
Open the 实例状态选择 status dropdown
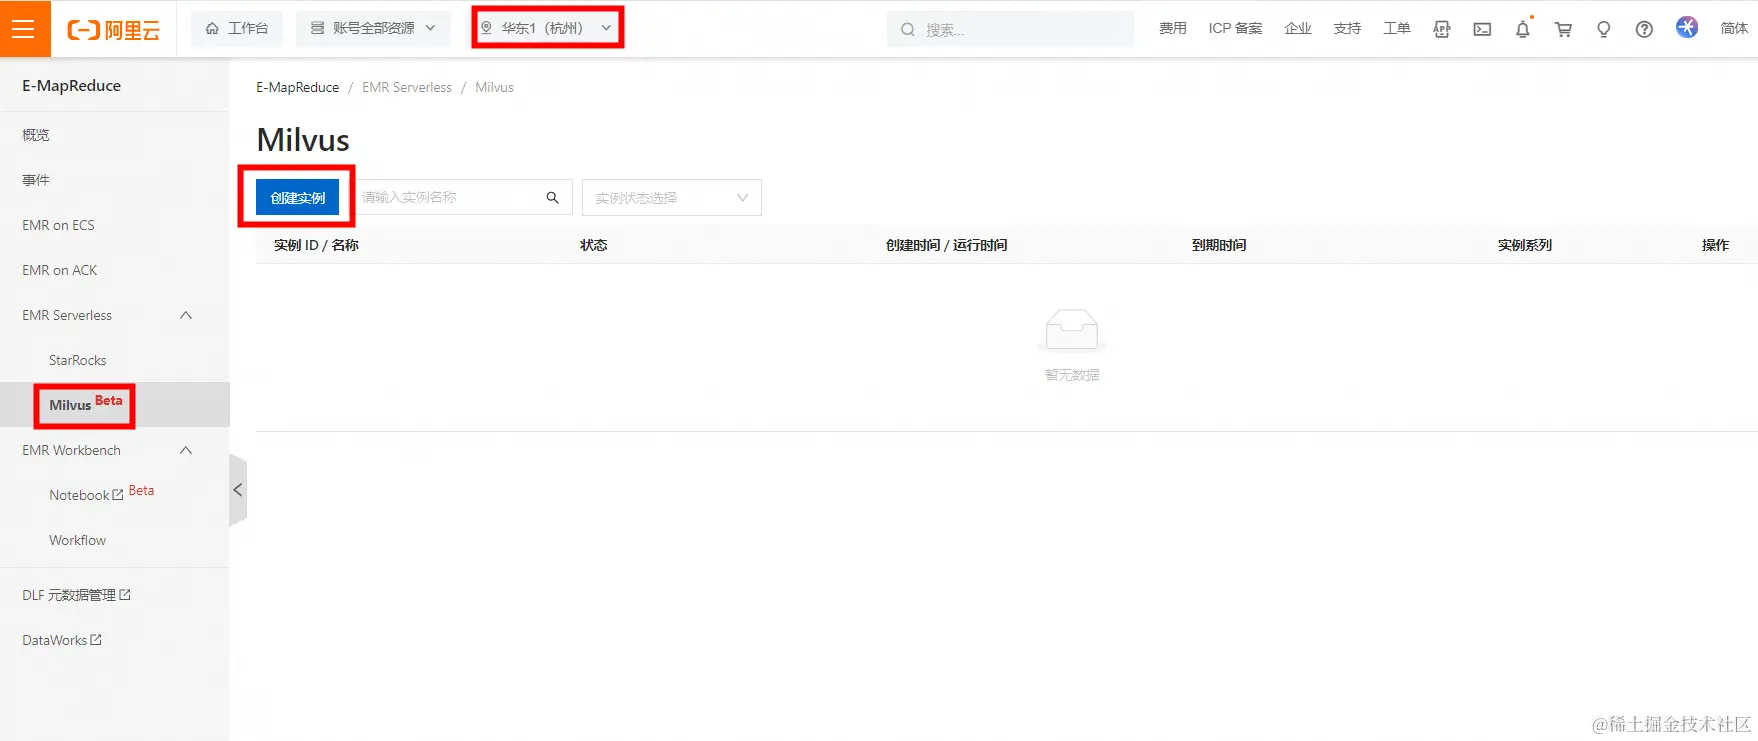tap(672, 197)
